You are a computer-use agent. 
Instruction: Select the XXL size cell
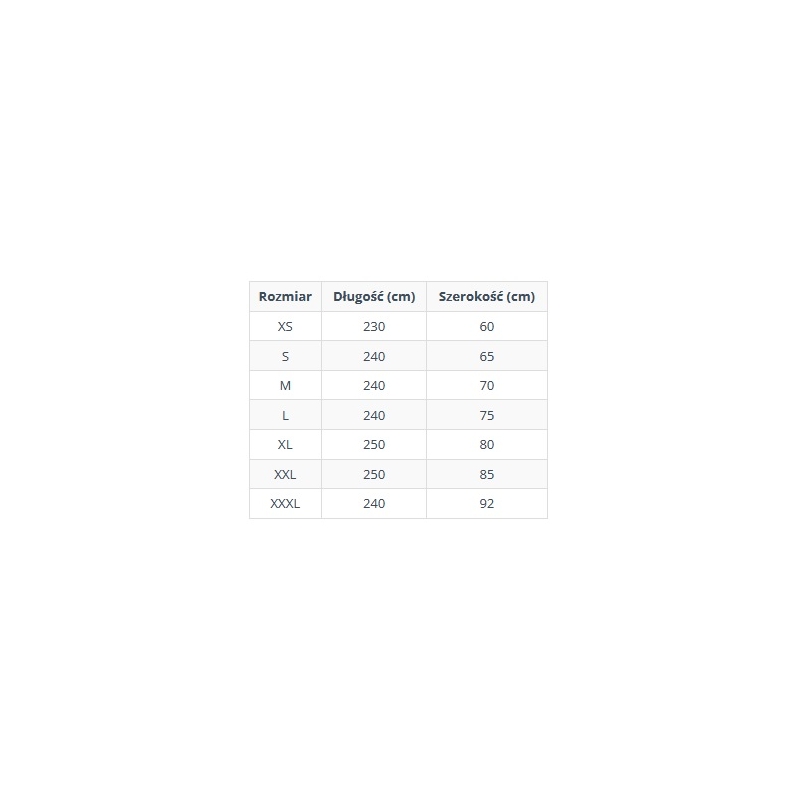(285, 474)
